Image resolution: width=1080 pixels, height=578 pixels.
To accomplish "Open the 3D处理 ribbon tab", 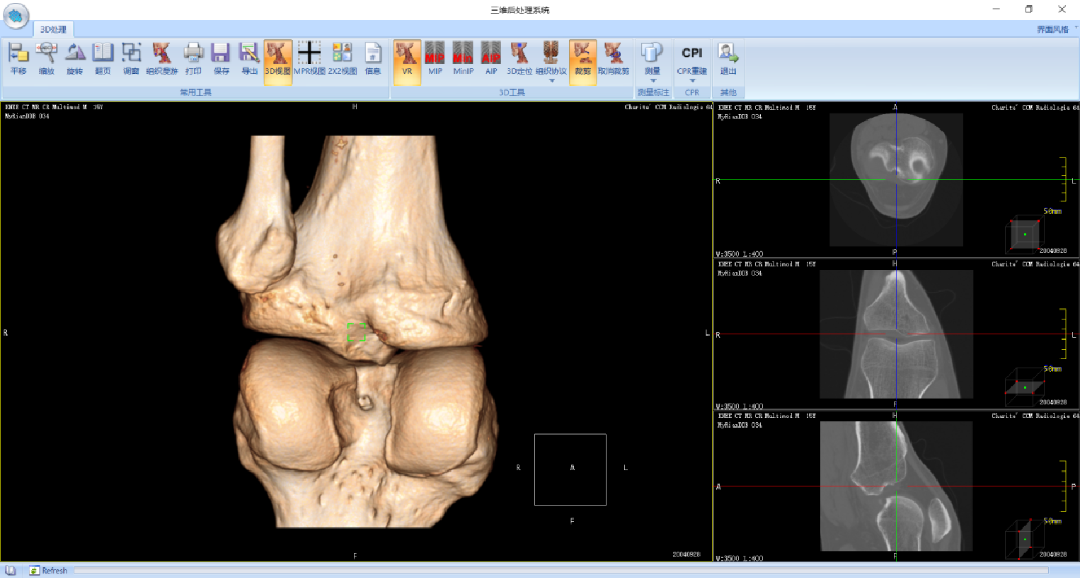I will (53, 29).
